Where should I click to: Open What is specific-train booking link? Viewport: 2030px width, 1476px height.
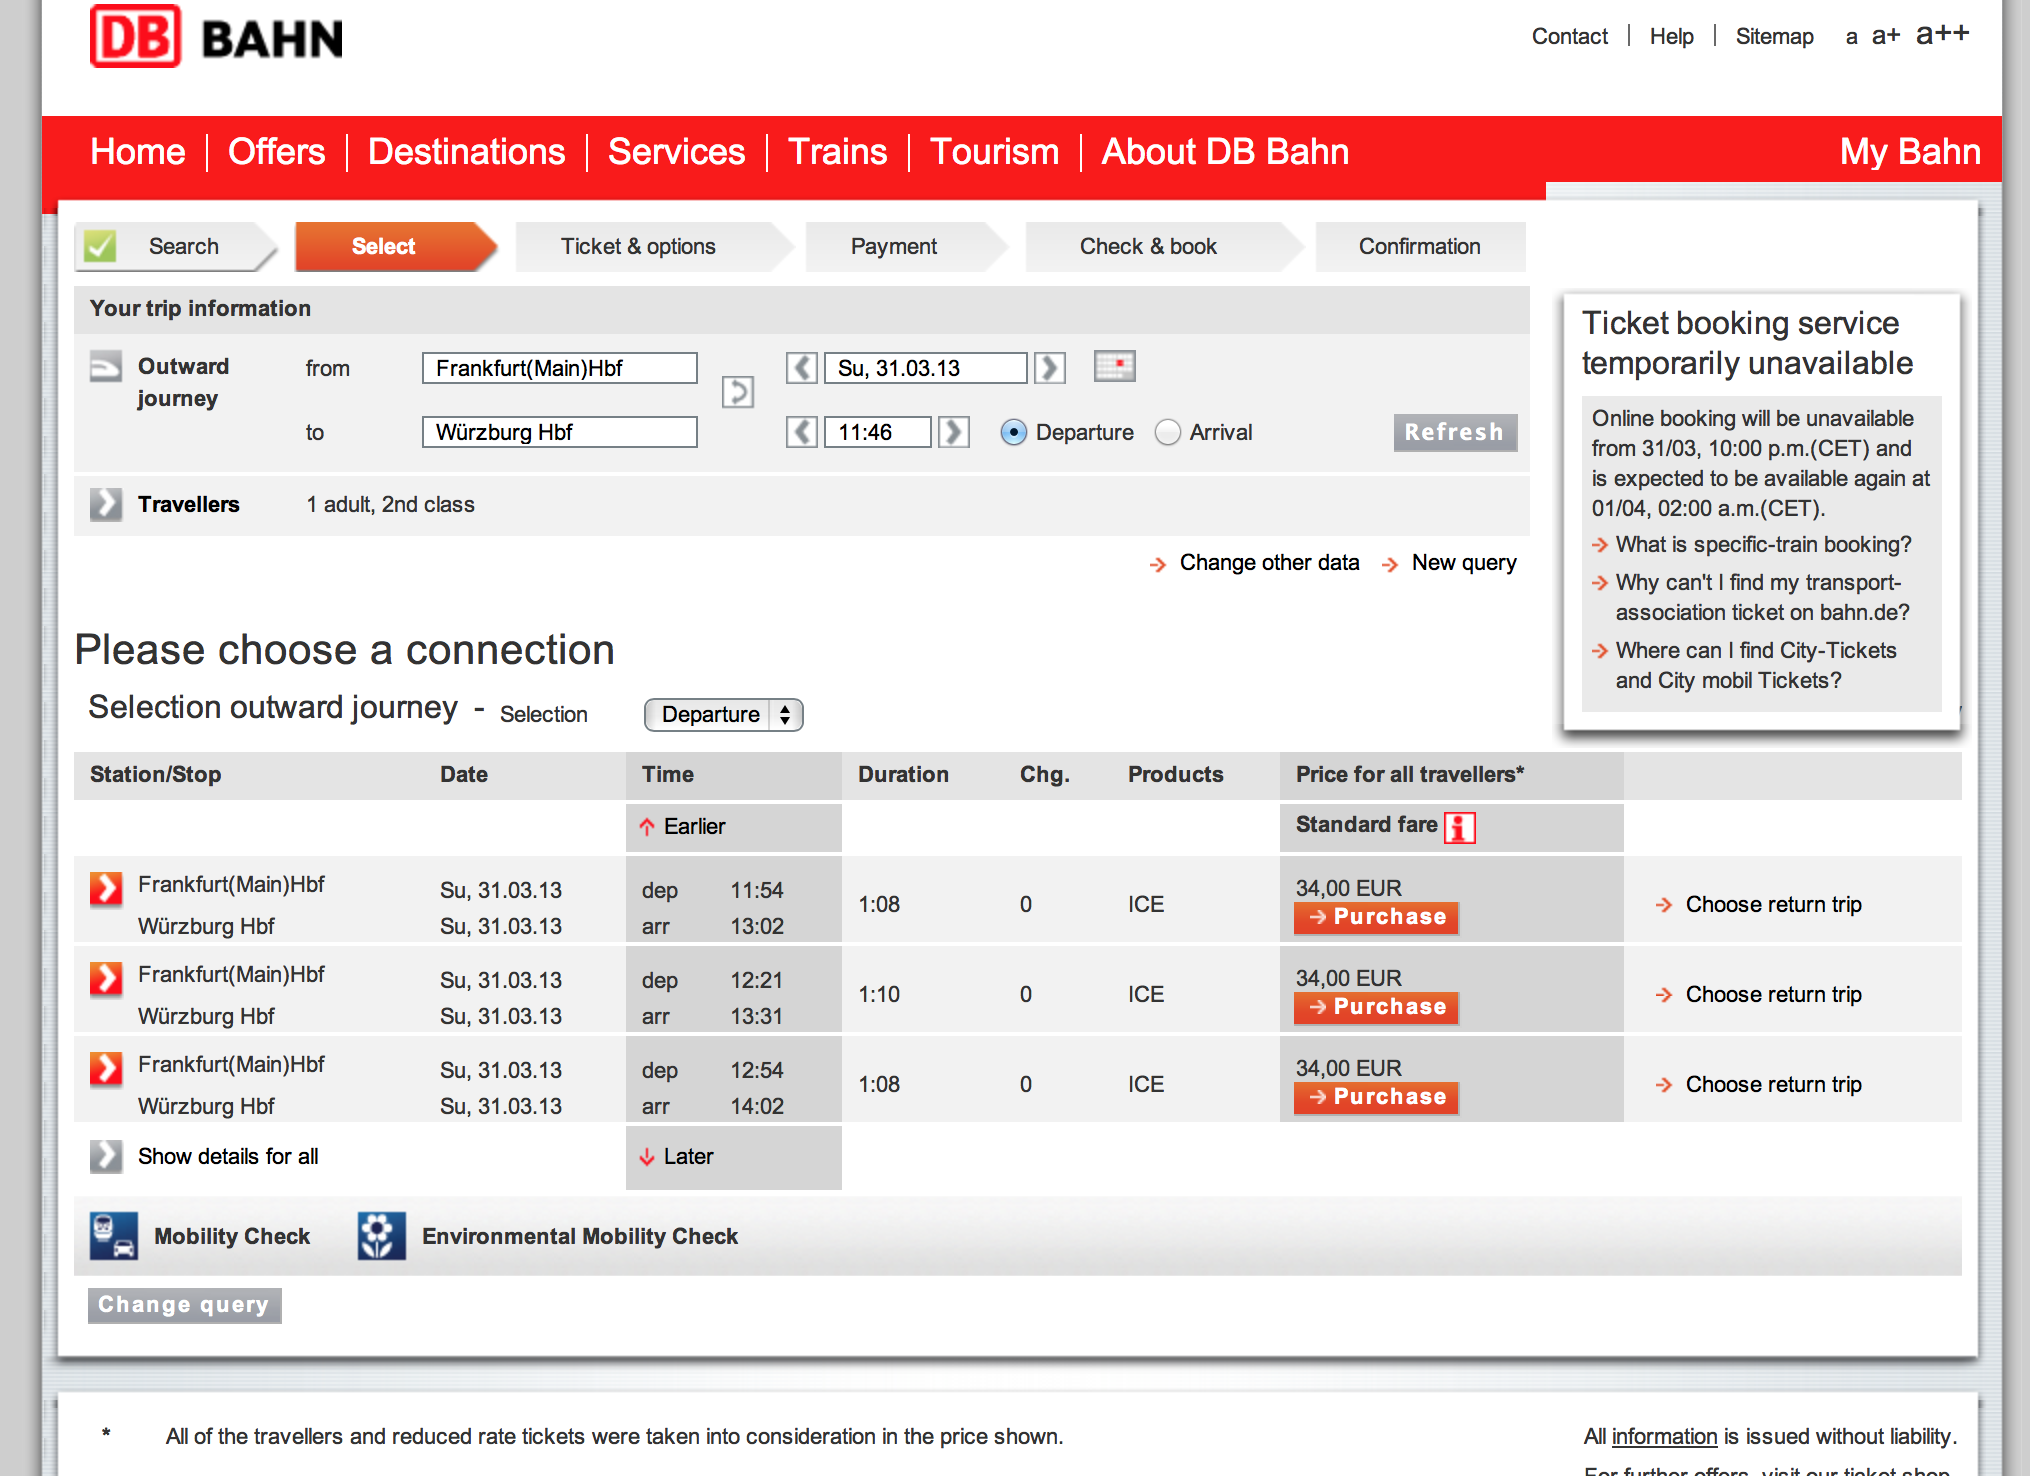coord(1763,544)
